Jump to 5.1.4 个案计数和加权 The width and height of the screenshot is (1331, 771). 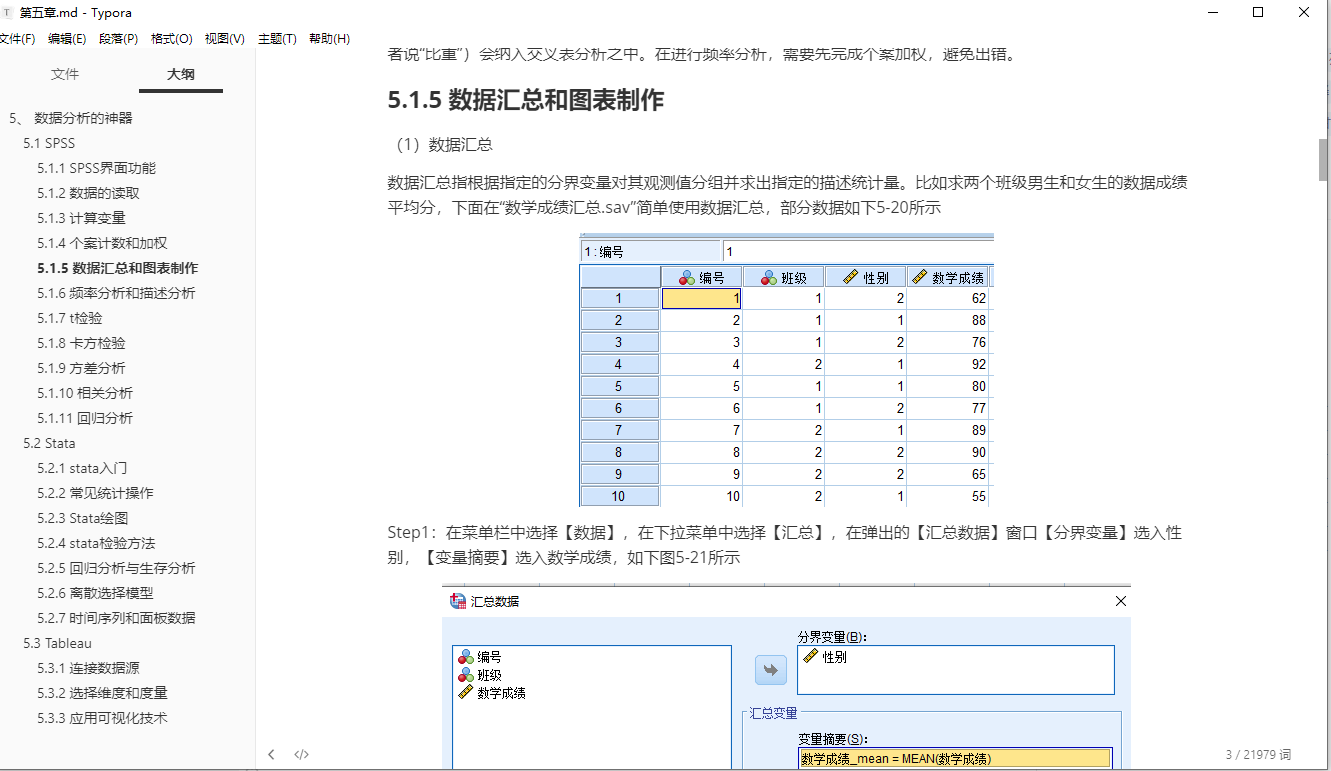click(102, 243)
